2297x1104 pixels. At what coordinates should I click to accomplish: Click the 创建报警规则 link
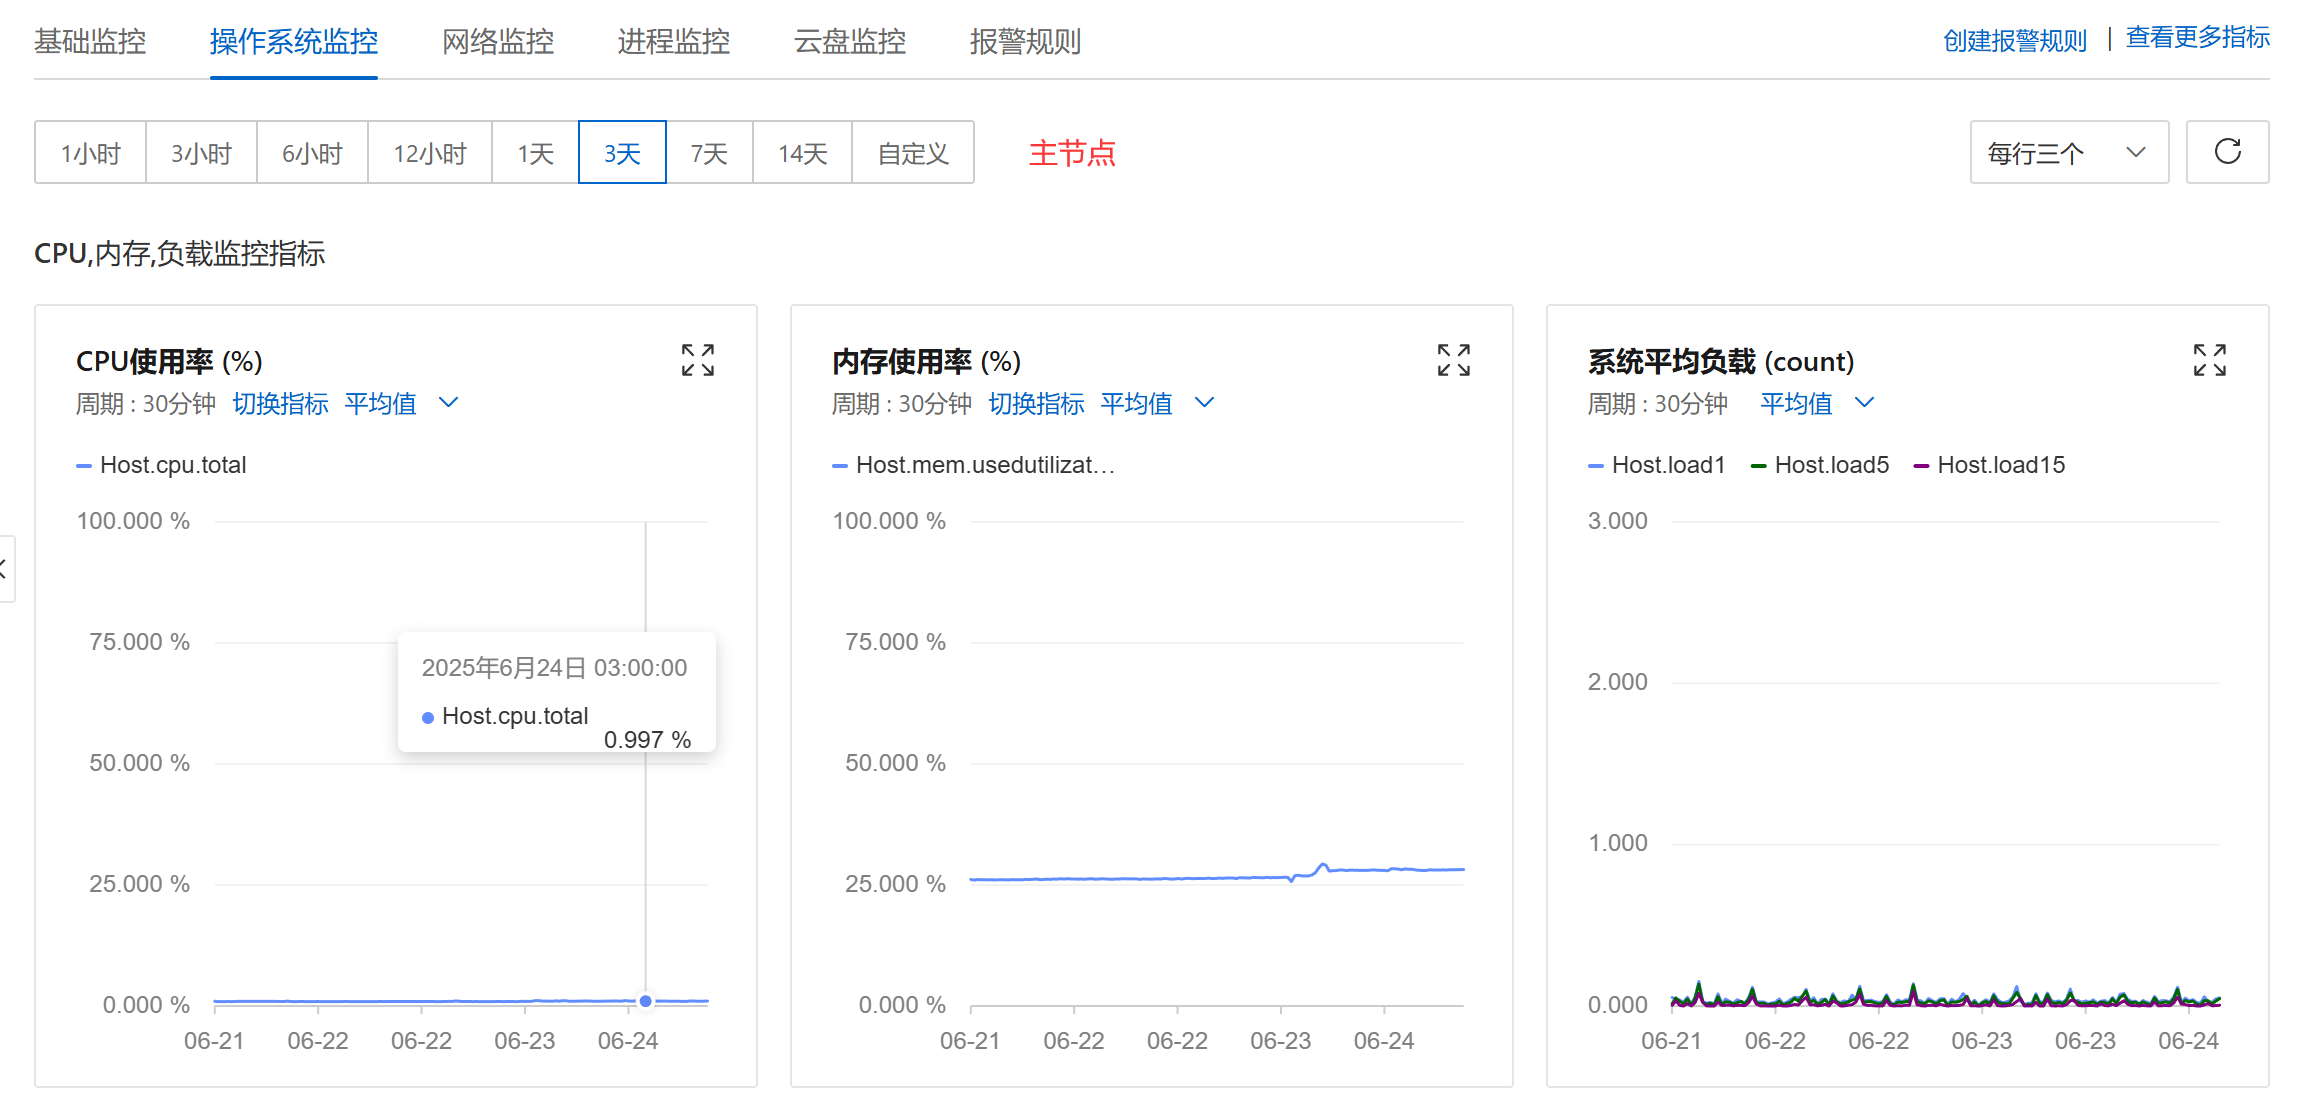[x=2015, y=41]
